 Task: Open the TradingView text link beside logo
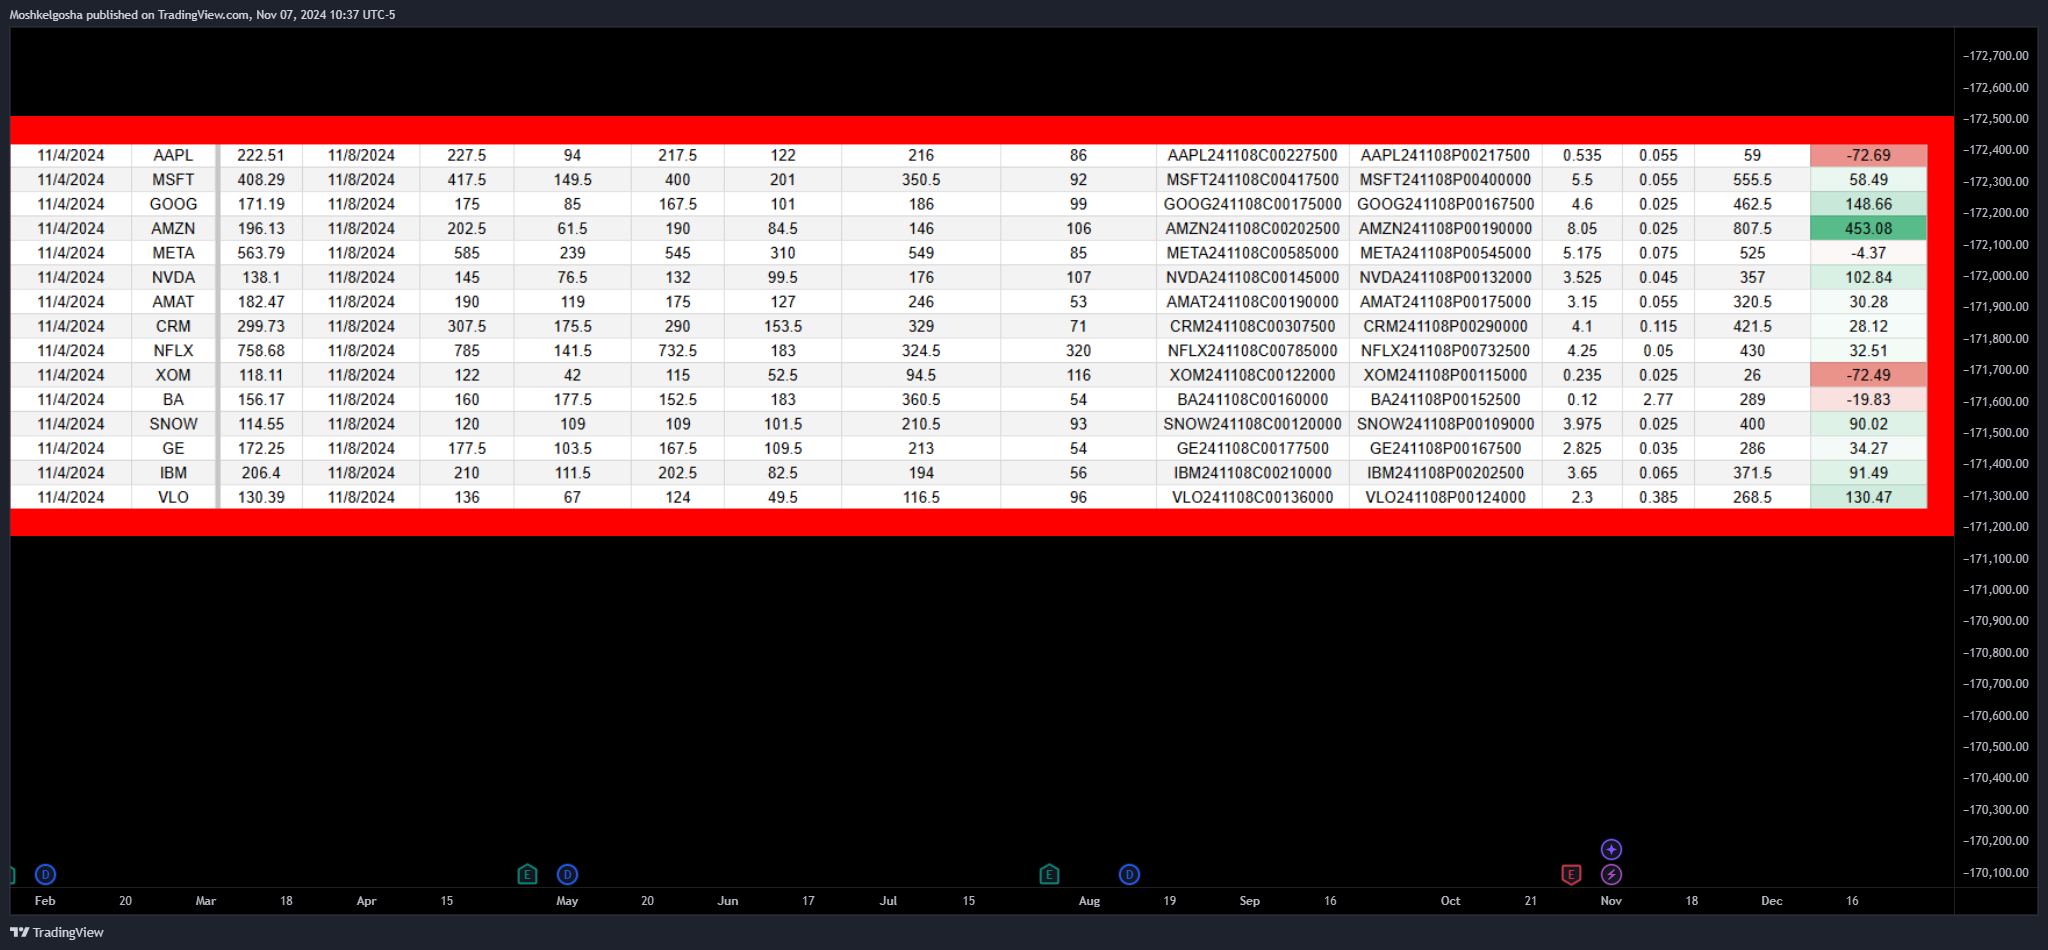pos(68,932)
